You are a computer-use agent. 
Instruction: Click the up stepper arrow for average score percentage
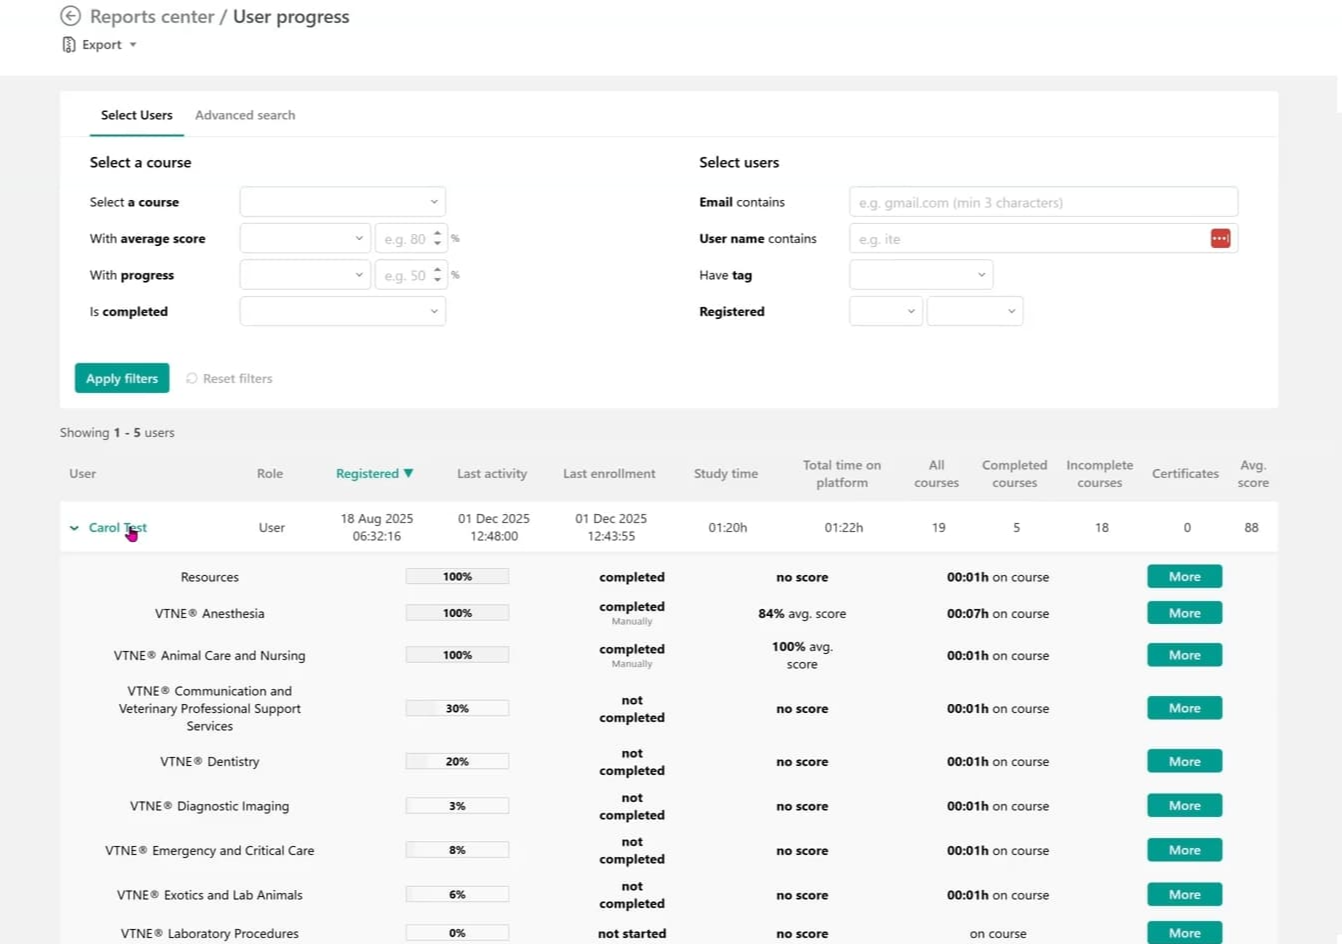pyautogui.click(x=437, y=233)
